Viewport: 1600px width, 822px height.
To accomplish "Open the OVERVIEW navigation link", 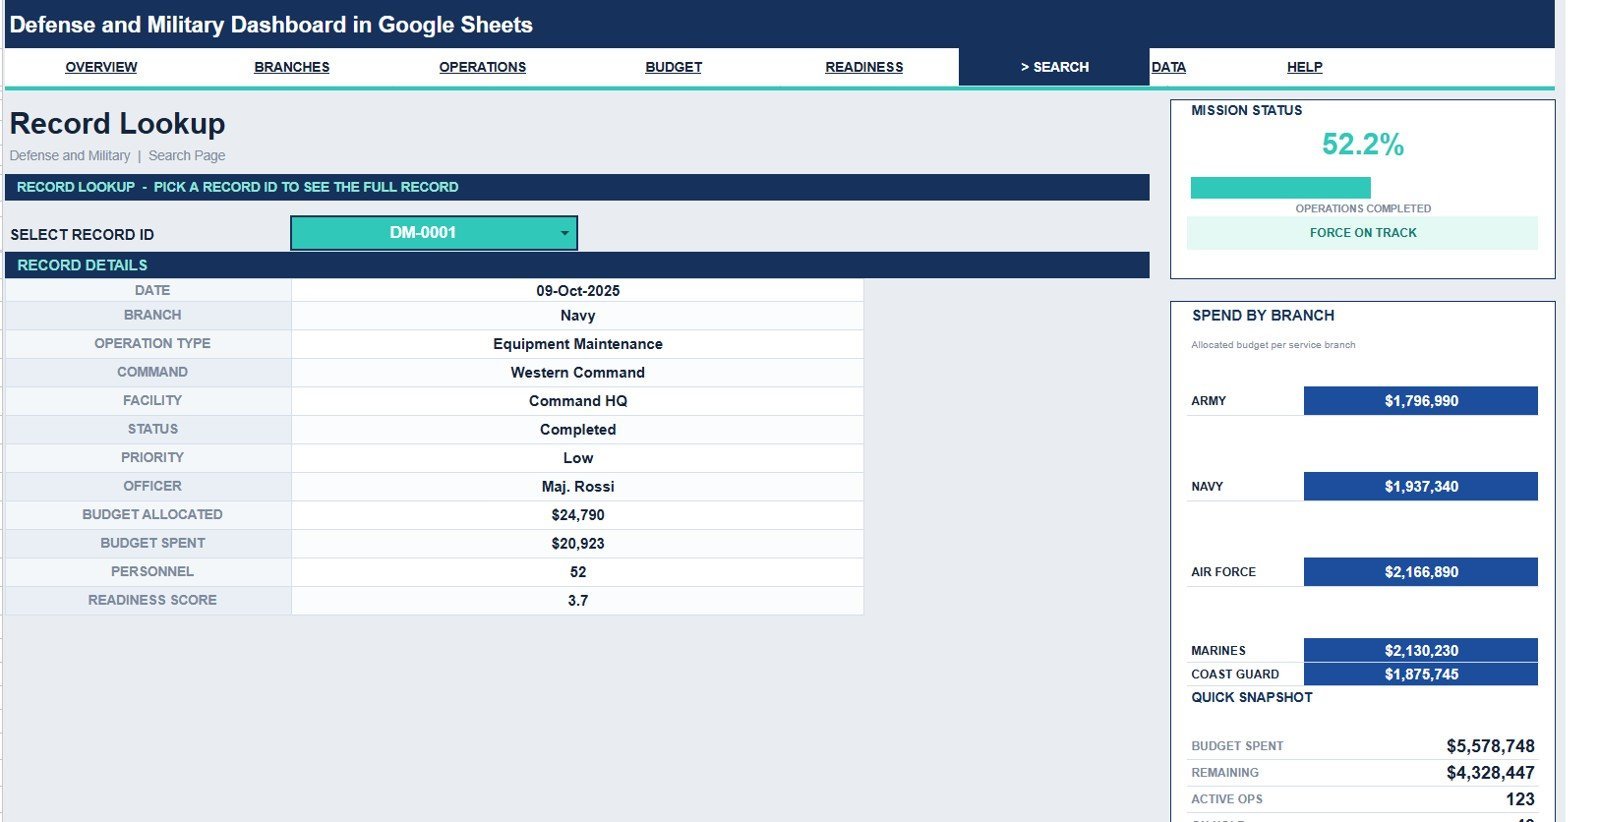I will (x=101, y=67).
